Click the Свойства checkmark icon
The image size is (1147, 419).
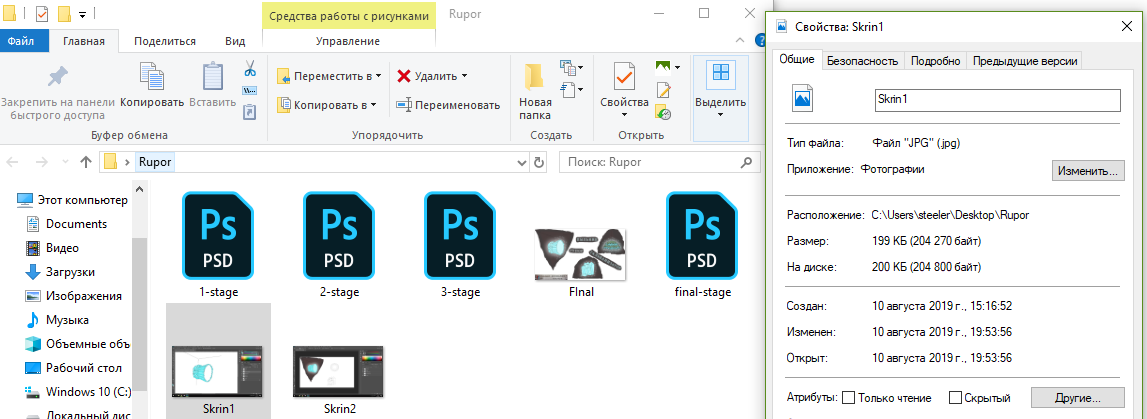pyautogui.click(x=623, y=77)
